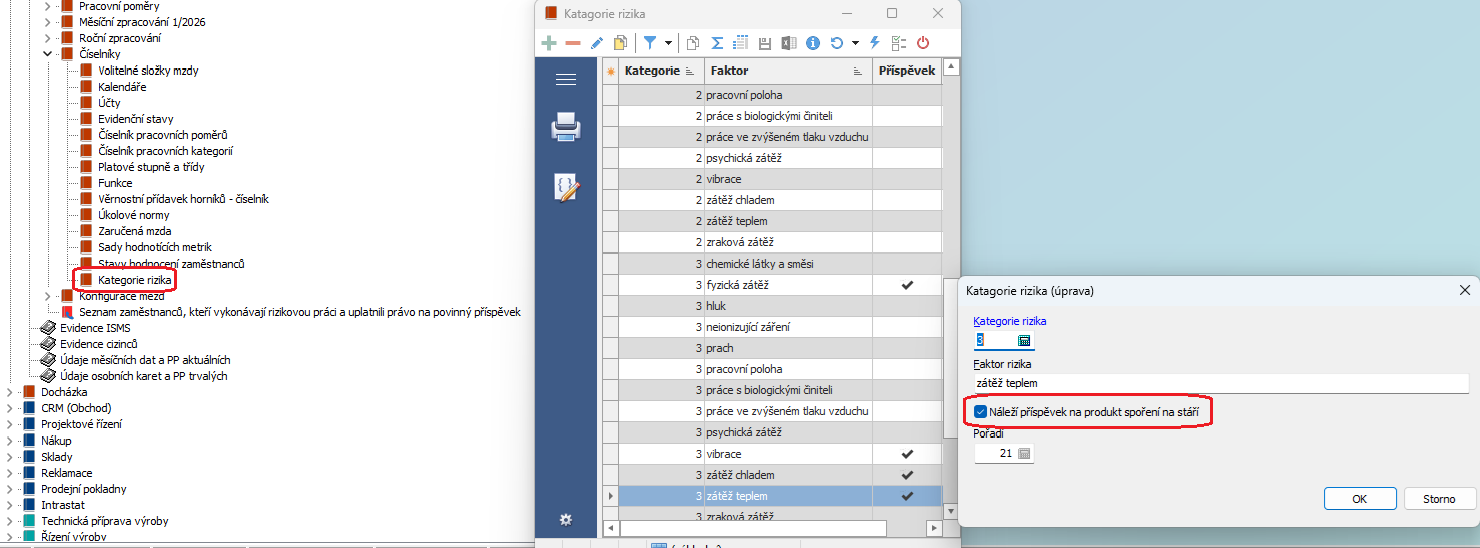Image resolution: width=1480 pixels, height=548 pixels.
Task: Select Kalendáře in the navigation tree
Action: tap(123, 87)
